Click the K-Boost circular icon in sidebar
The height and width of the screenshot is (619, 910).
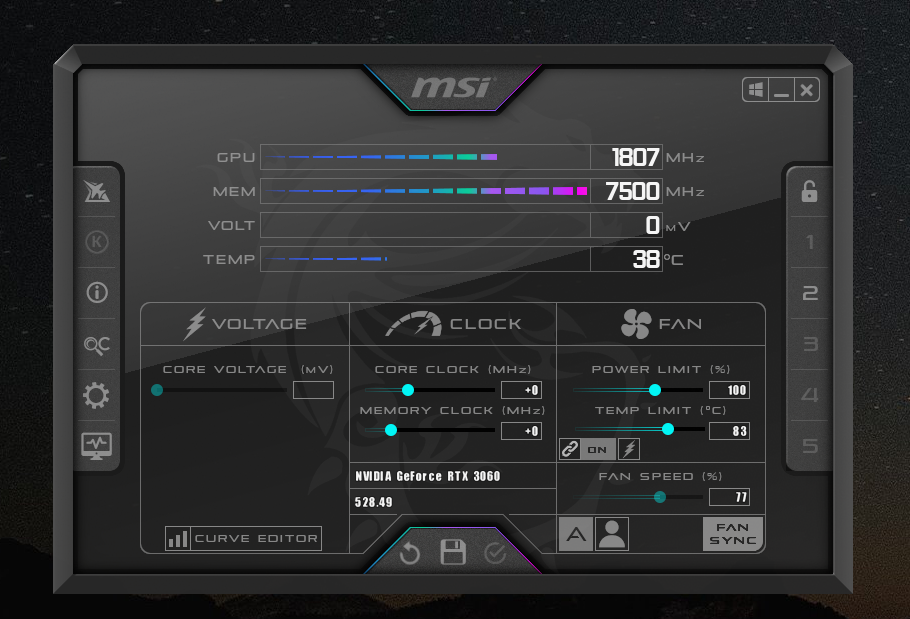(97, 242)
